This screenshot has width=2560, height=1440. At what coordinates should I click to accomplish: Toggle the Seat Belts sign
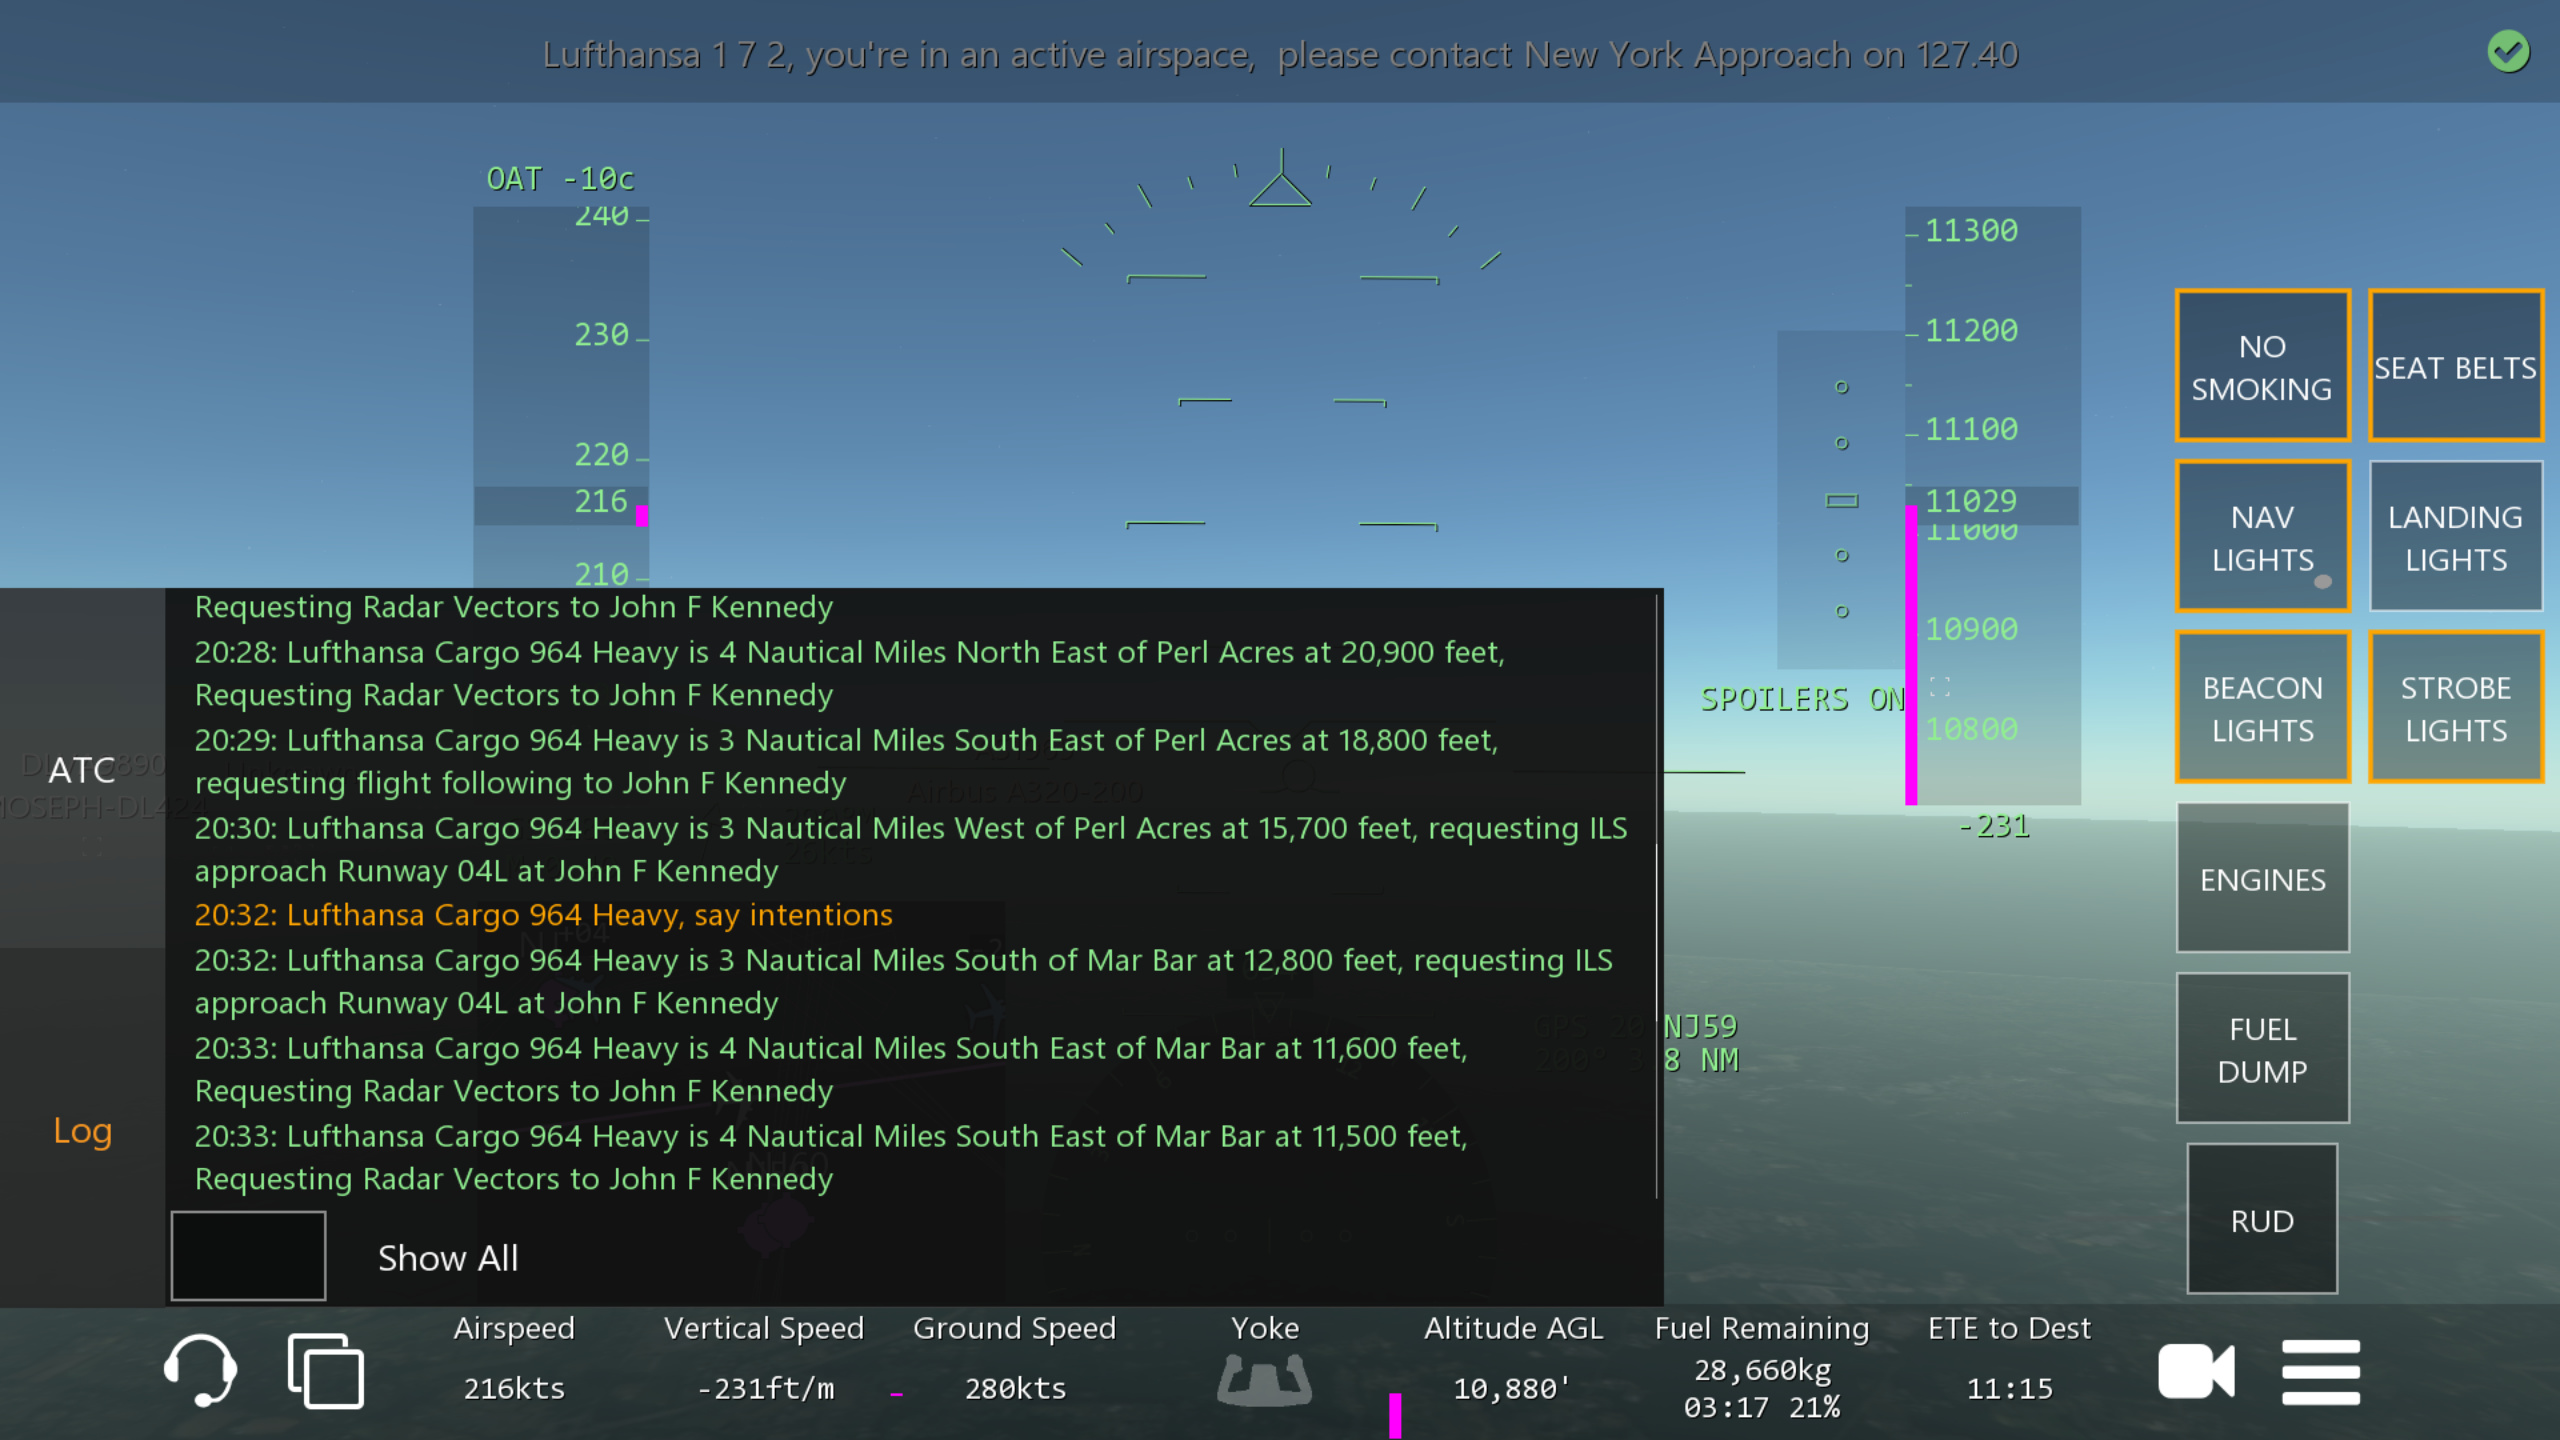[2455, 366]
